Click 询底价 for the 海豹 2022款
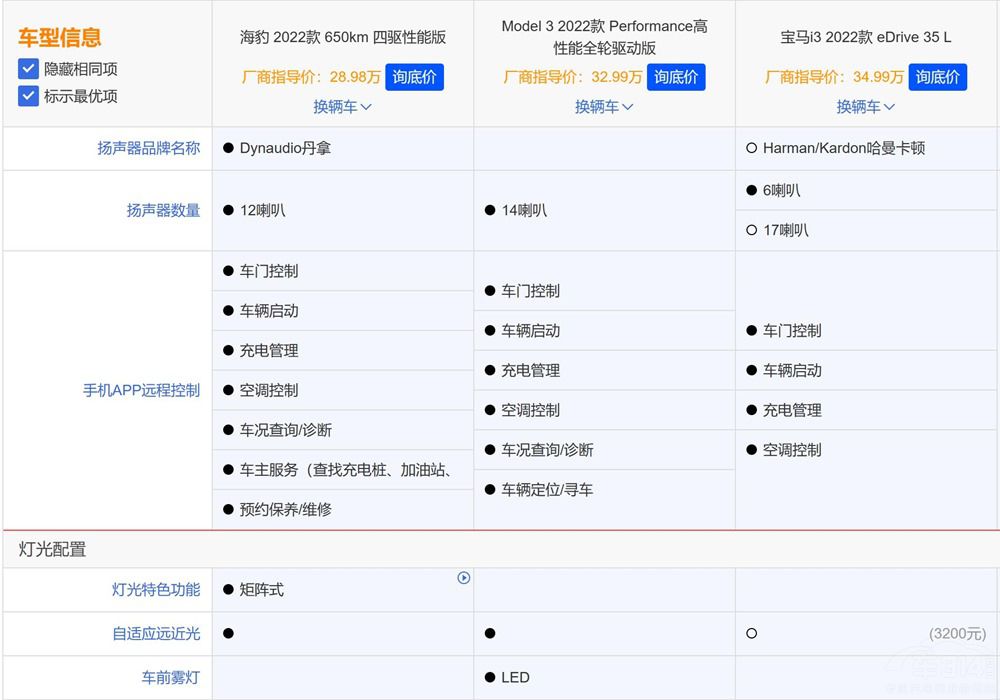Screen dimensions: 1000x700 [x=414, y=76]
